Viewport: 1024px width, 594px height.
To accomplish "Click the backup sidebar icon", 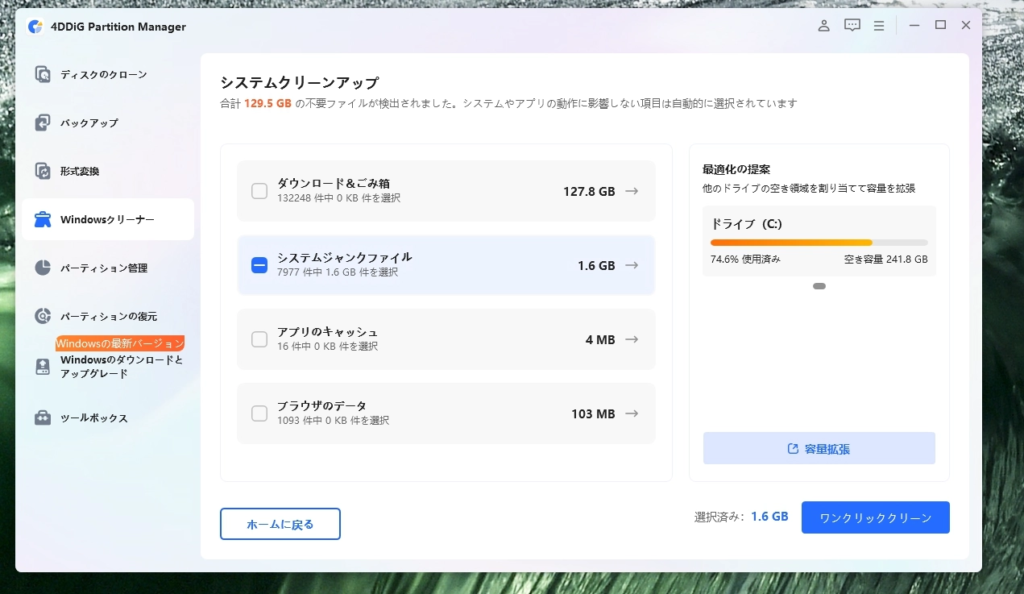I will click(x=42, y=123).
